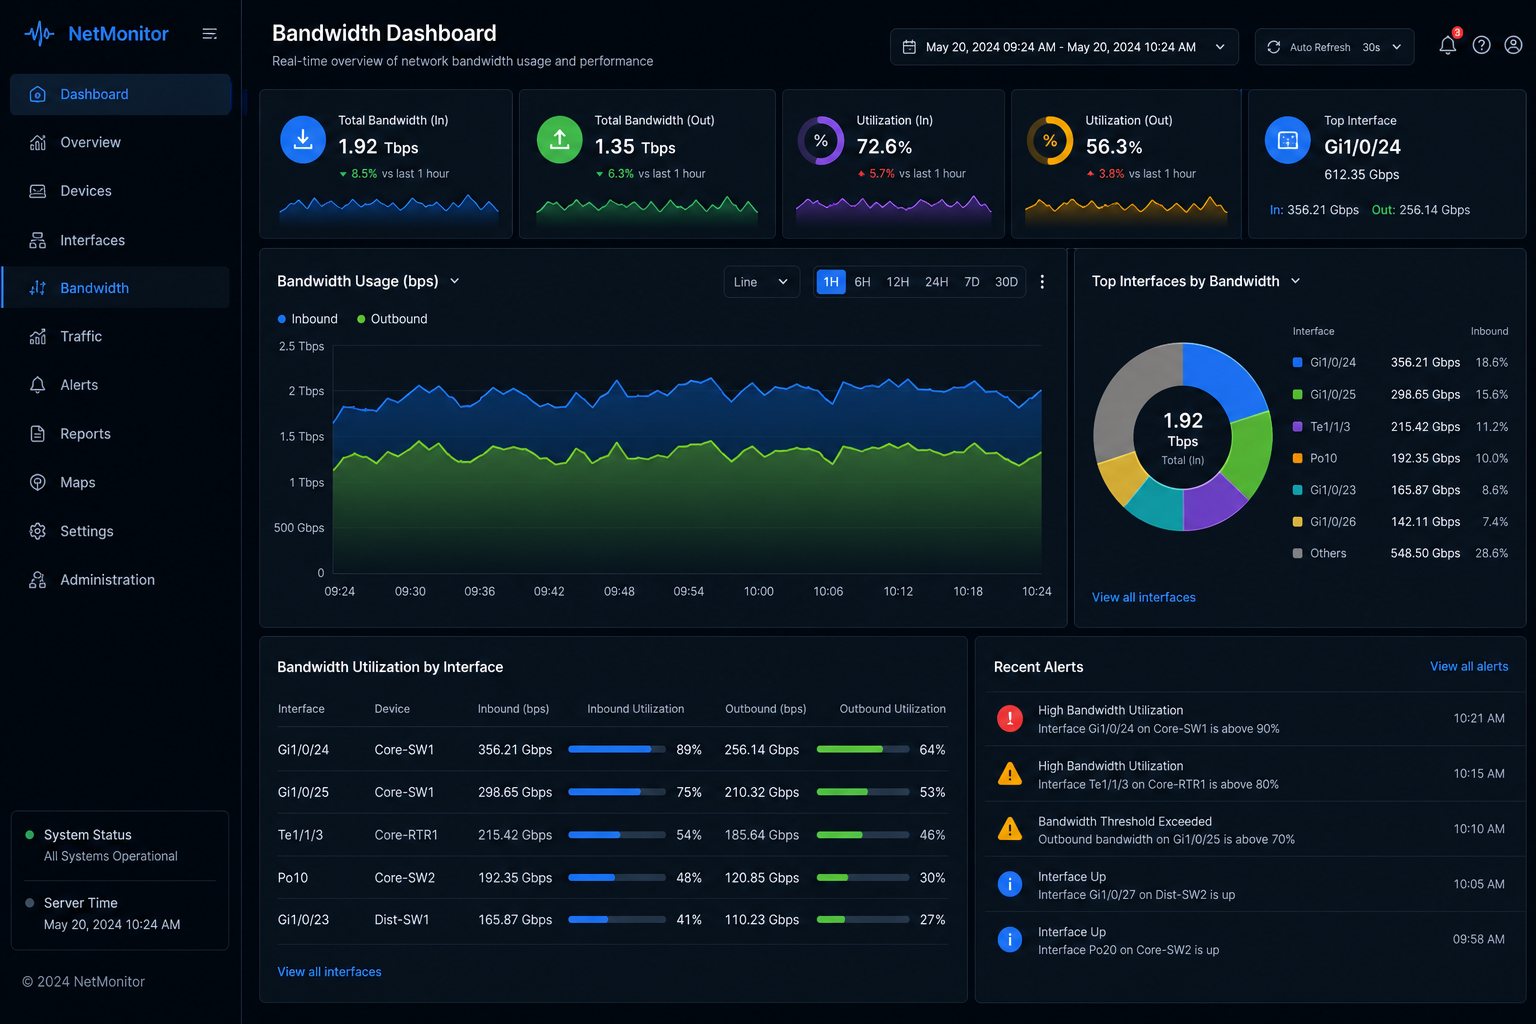Click the Auto Refresh circular arrows icon
The image size is (1536, 1024).
click(1273, 47)
